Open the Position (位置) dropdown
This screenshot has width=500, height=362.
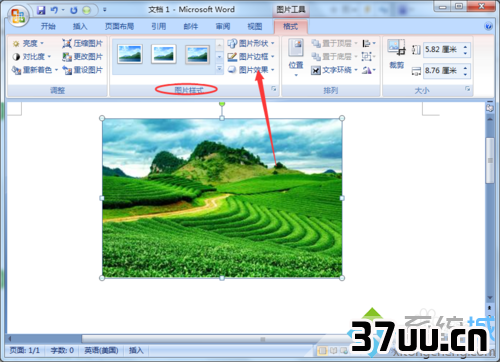(x=296, y=58)
